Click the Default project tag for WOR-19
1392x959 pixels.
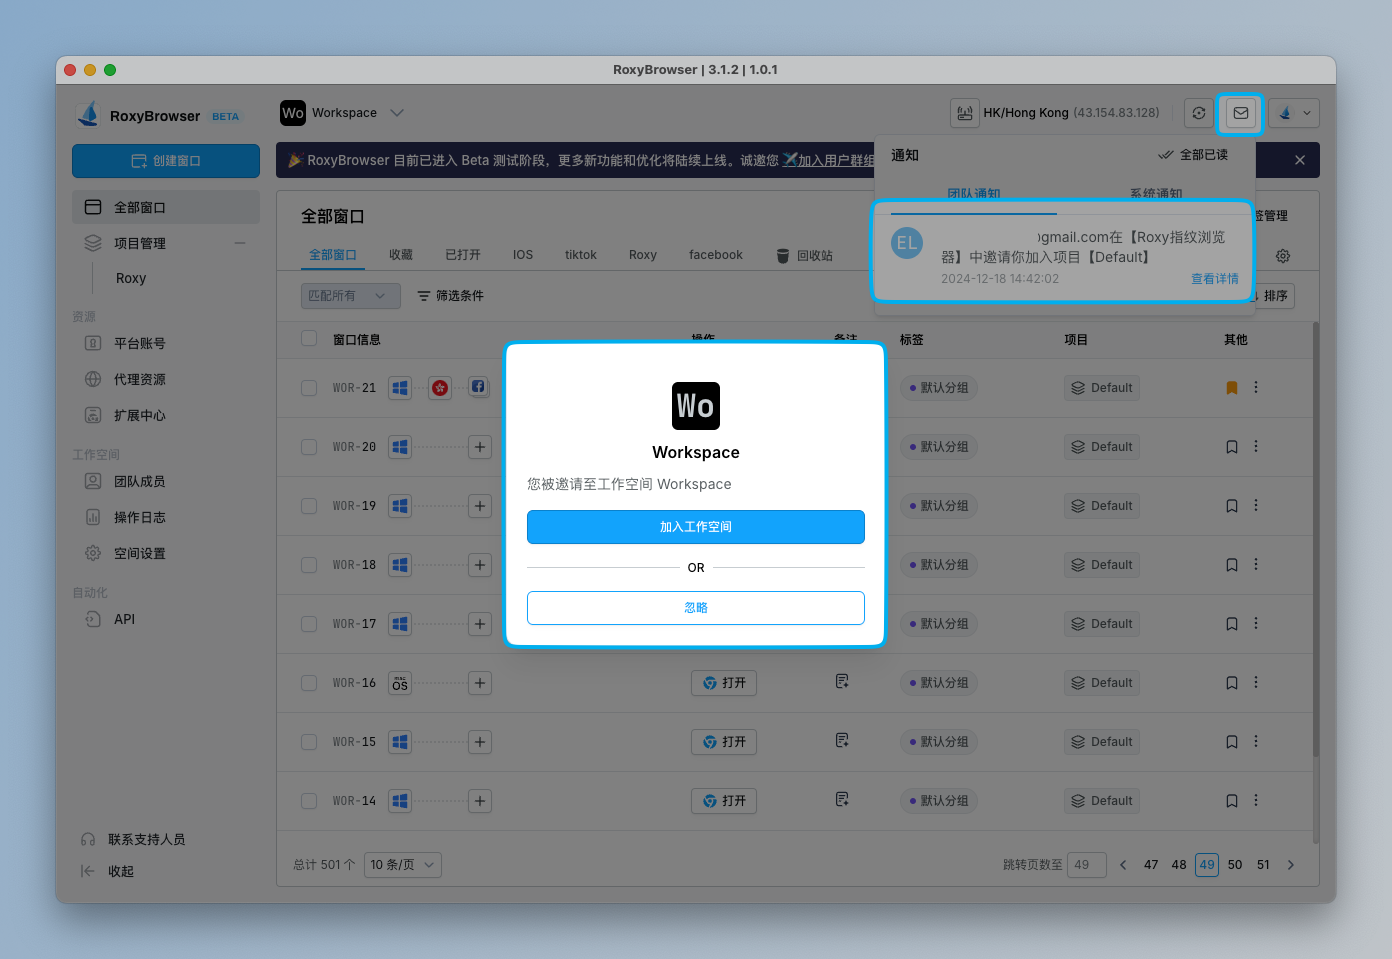click(1102, 506)
